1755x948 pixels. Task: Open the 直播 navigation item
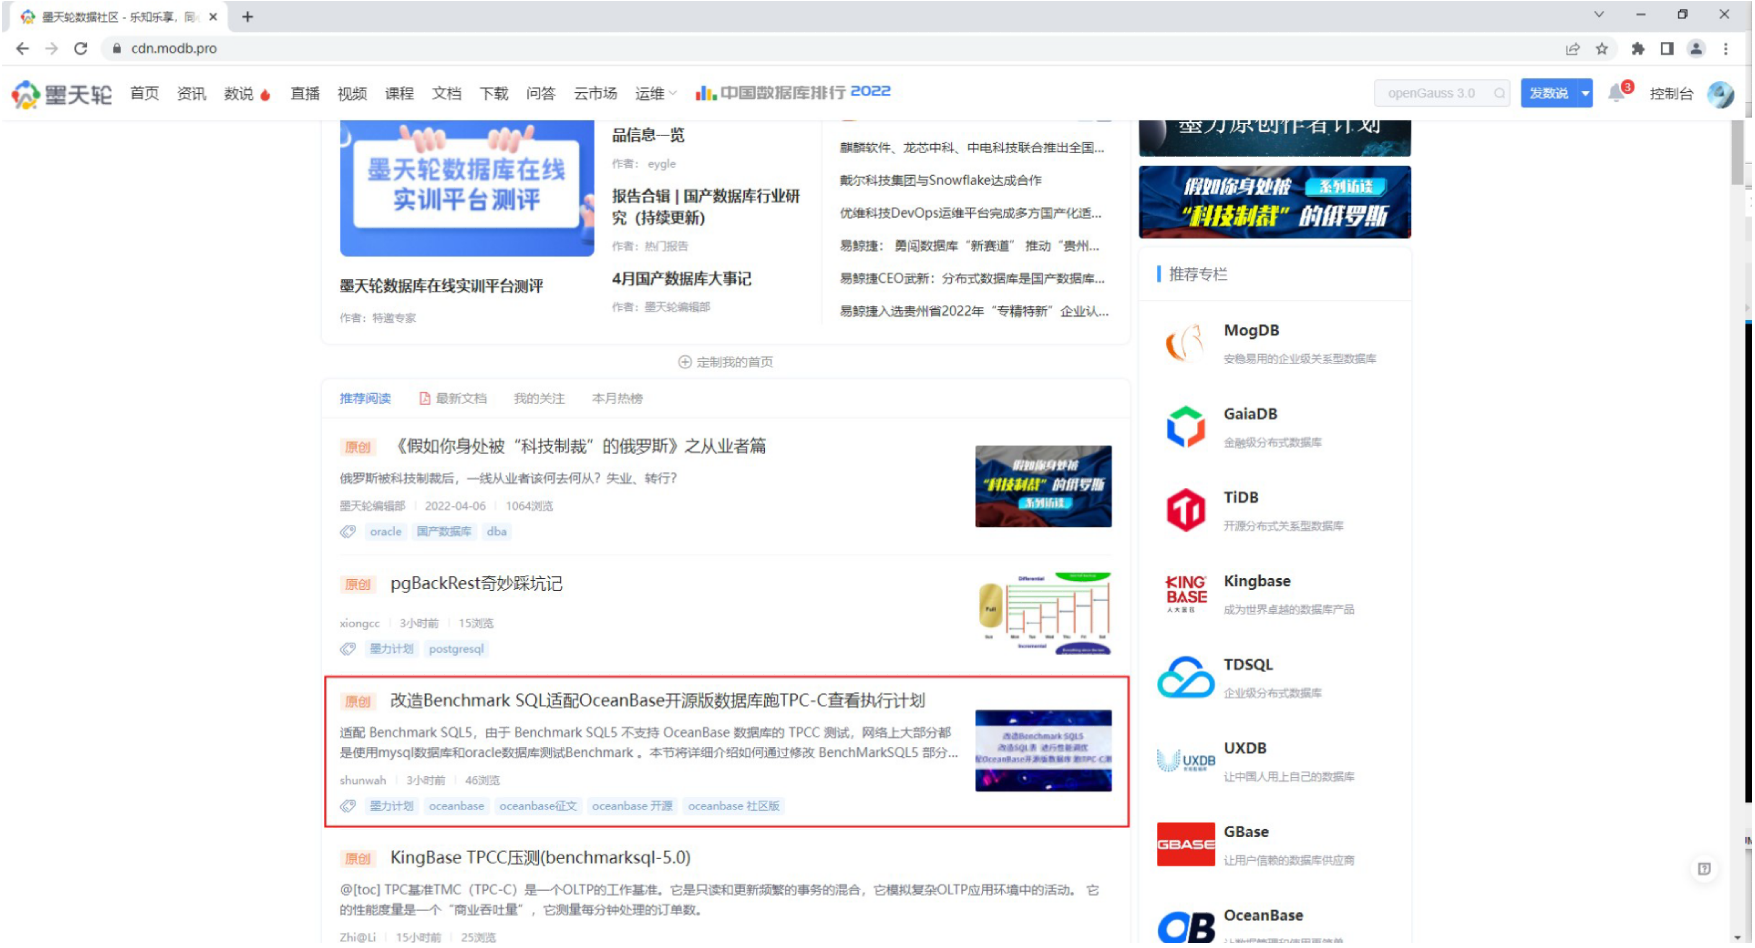[305, 93]
